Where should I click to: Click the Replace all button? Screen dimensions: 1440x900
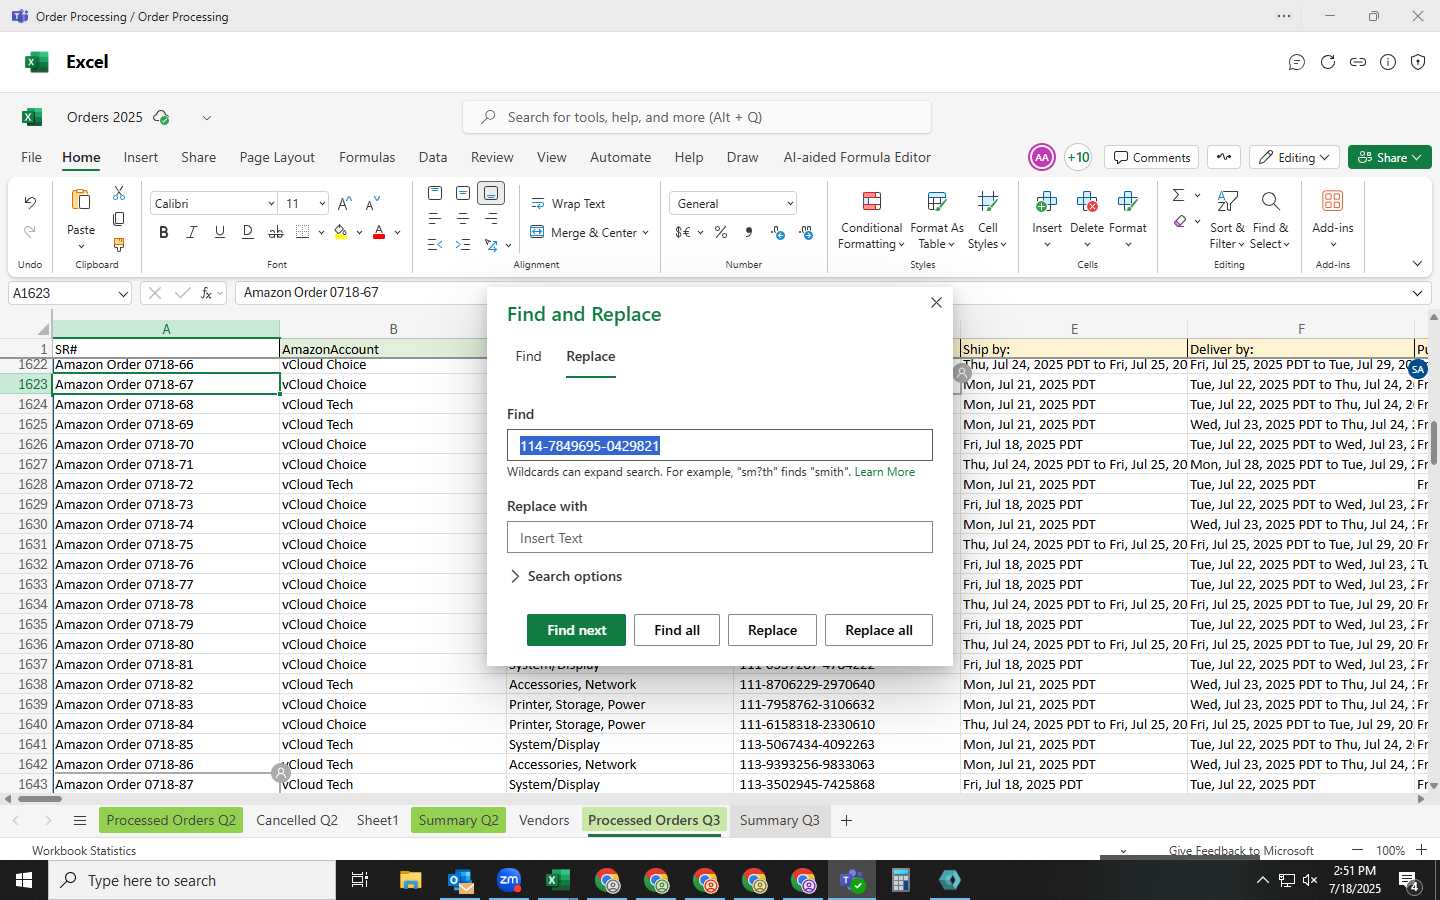(879, 630)
